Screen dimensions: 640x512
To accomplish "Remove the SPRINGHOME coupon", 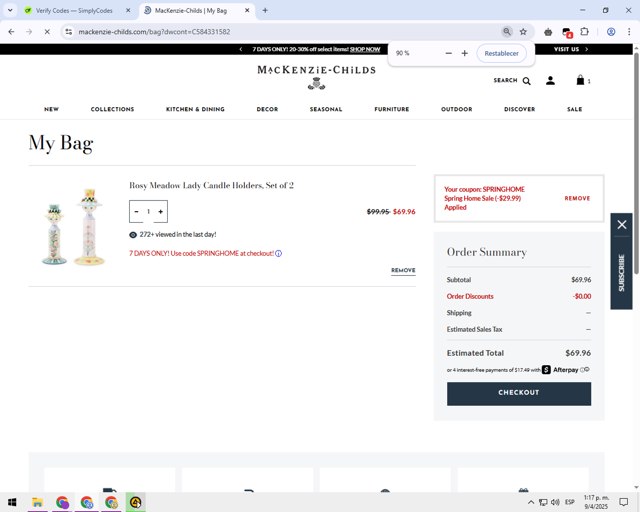I will (x=577, y=198).
